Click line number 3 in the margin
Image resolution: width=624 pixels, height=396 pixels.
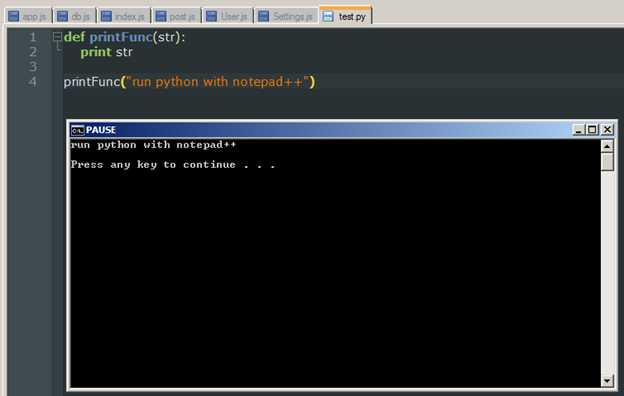[x=33, y=67]
